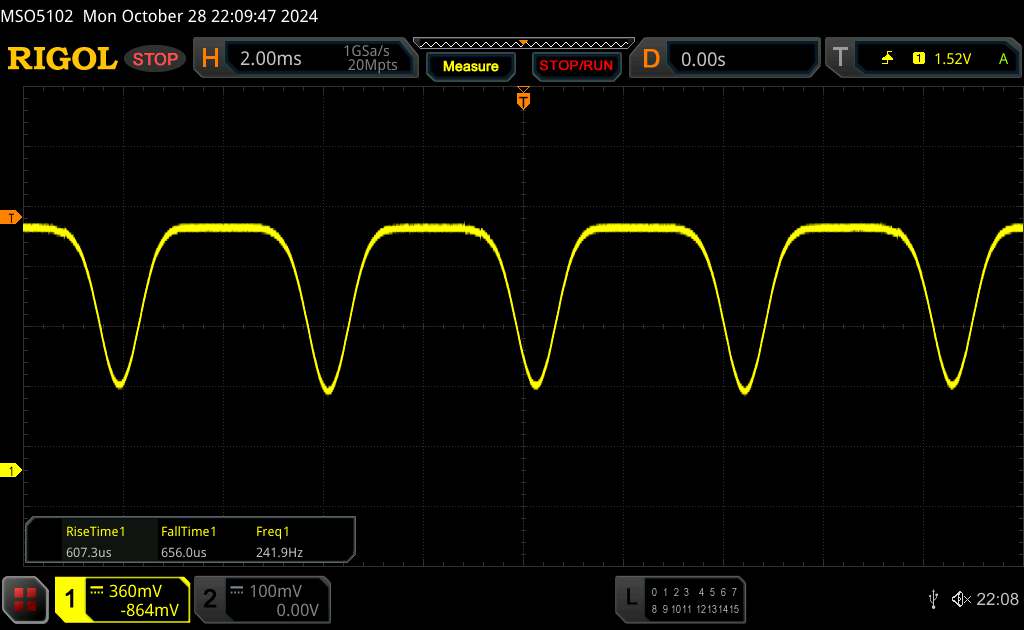Click the USB connection status icon
Viewport: 1024px width, 630px height.
[933, 599]
